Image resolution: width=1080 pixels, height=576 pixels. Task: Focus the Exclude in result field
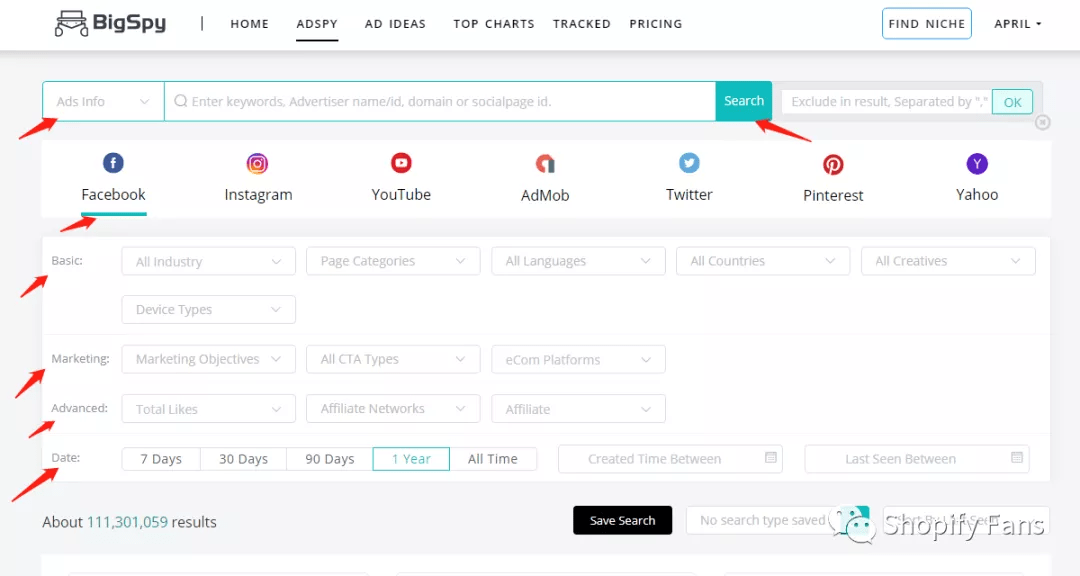click(887, 102)
